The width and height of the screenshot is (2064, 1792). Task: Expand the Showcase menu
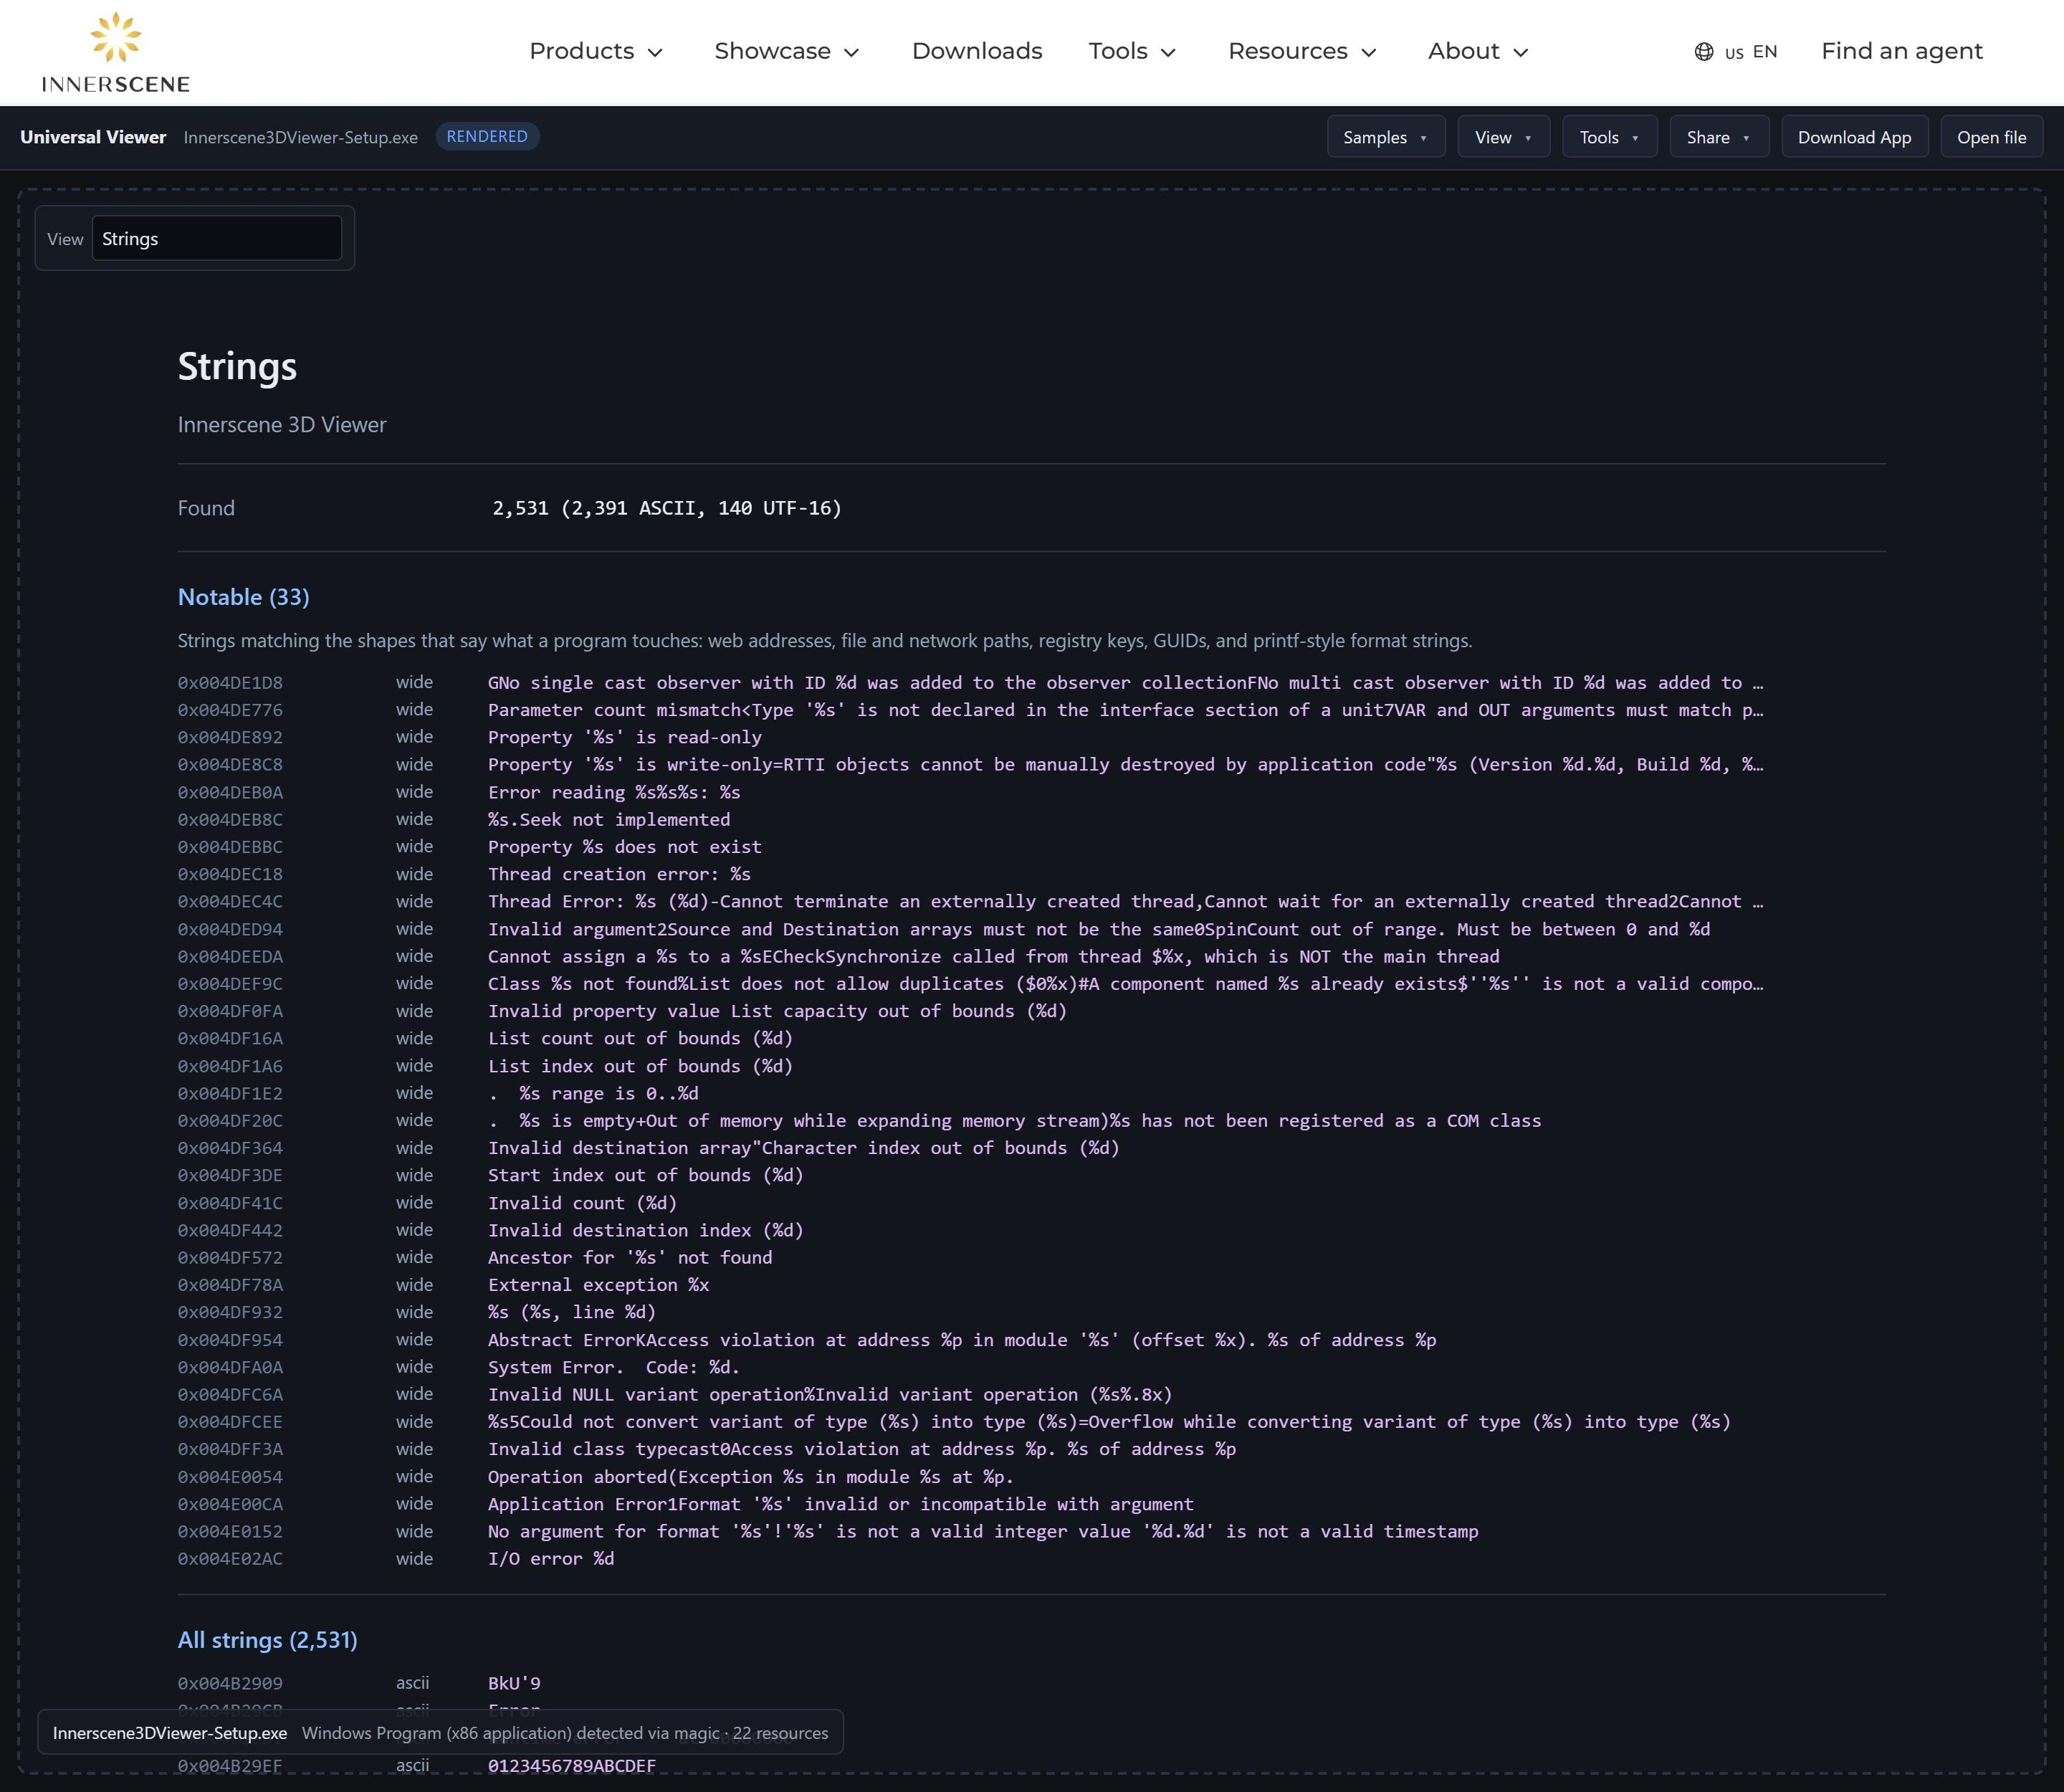click(787, 51)
